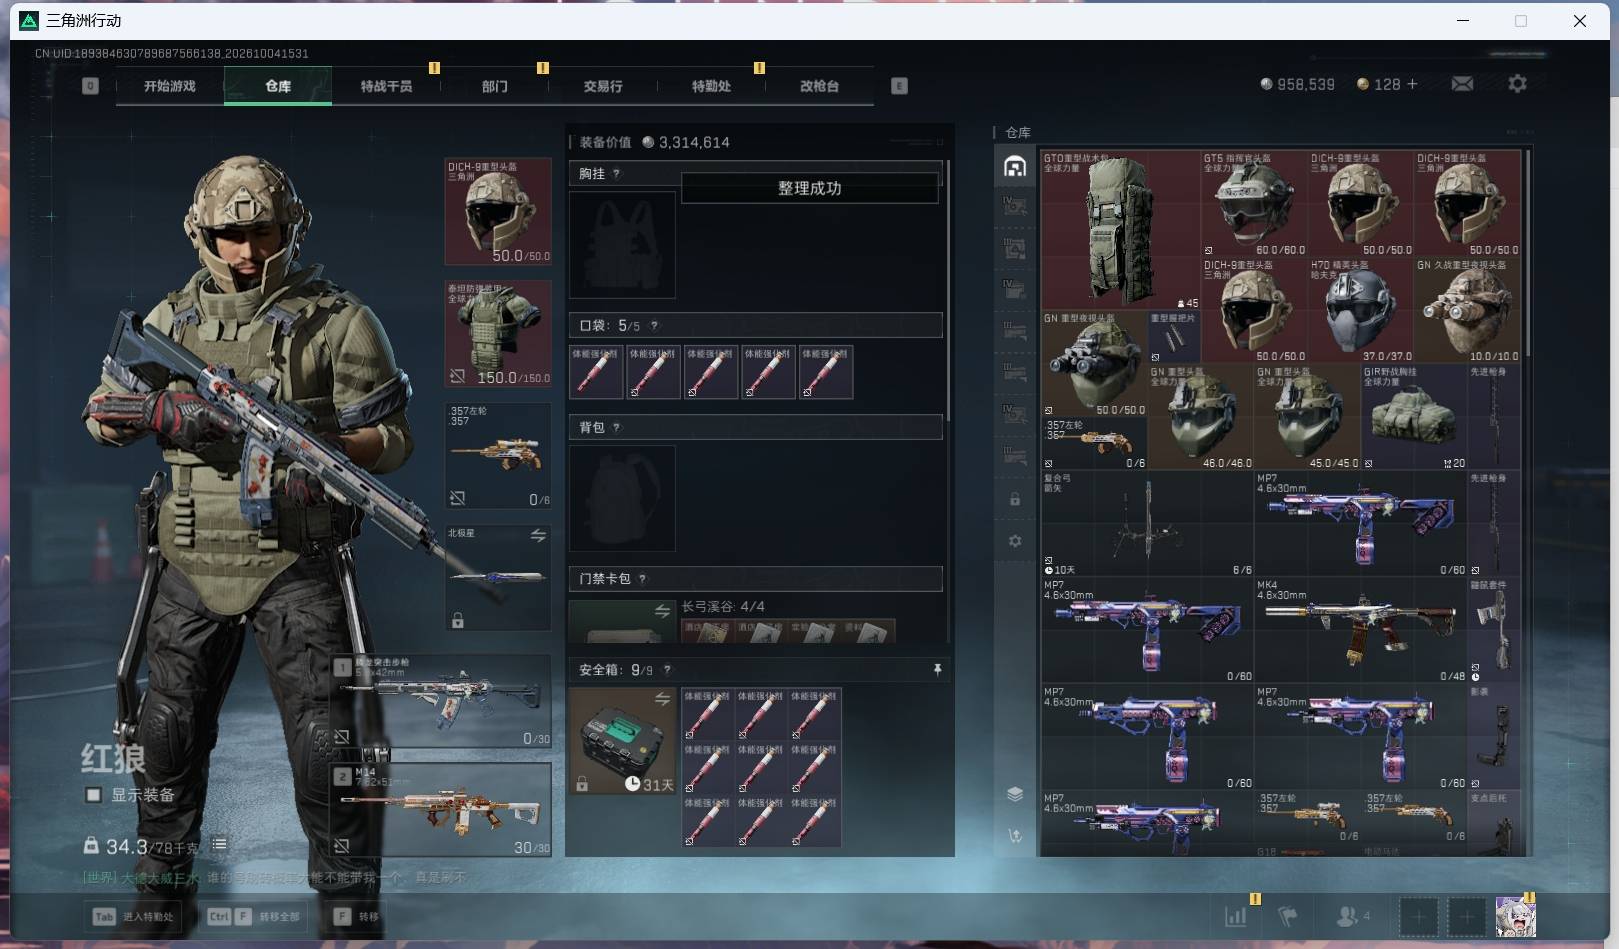Click the list icon beside weight 34.3/78千克
Image resolution: width=1619 pixels, height=949 pixels.
coord(219,845)
